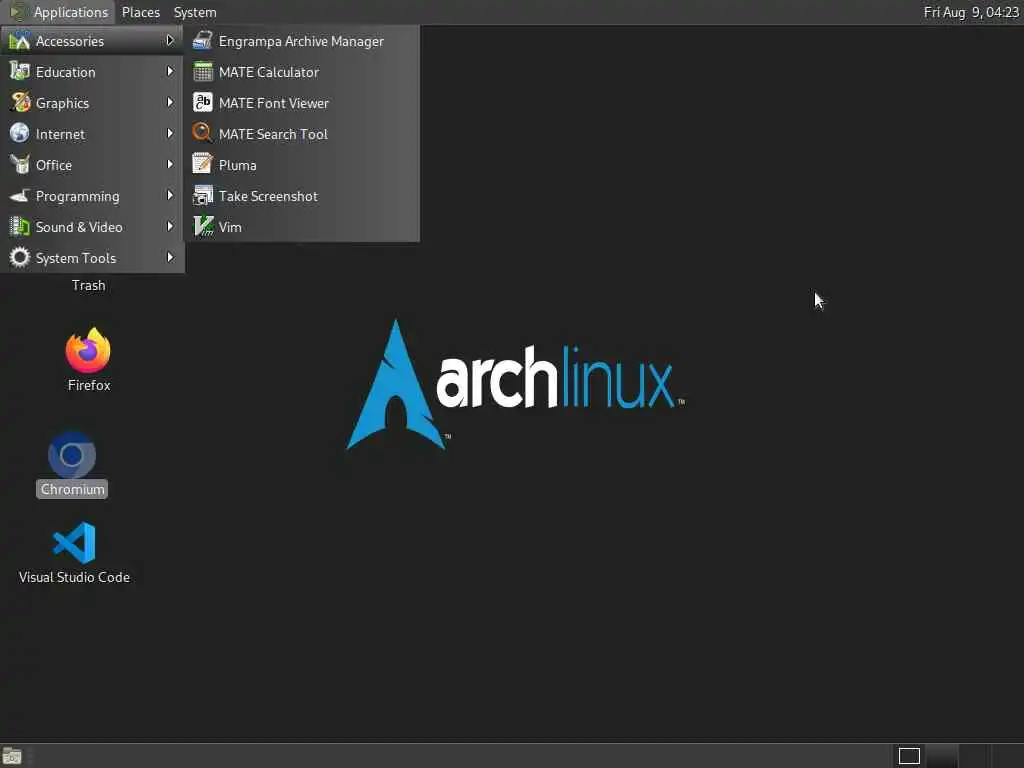The height and width of the screenshot is (768, 1024).
Task: Open Pluma text editor icon
Action: 202,165
